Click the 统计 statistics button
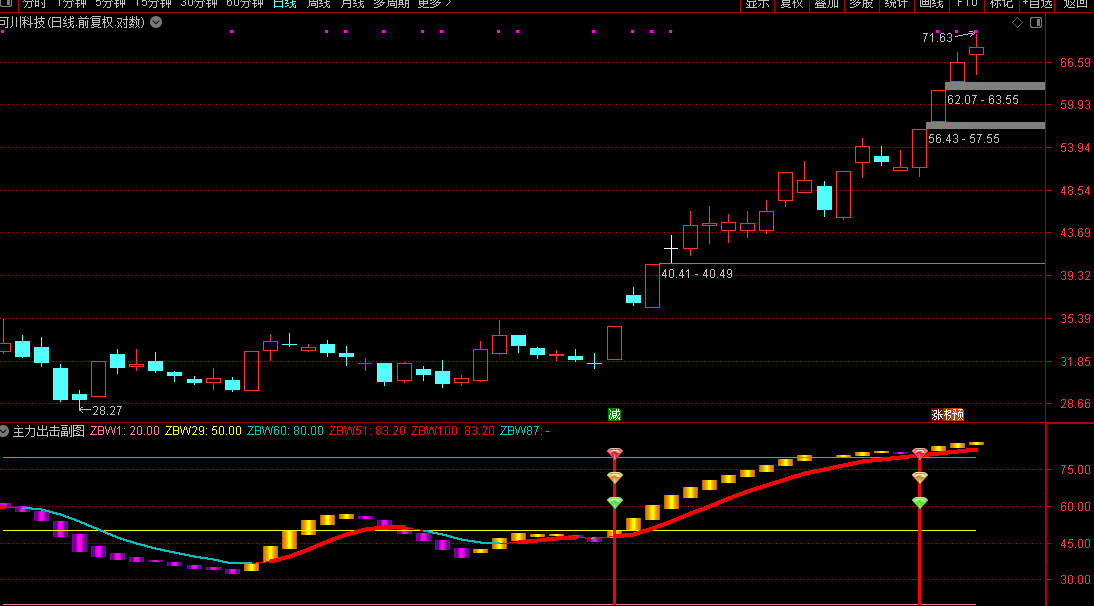Image resolution: width=1094 pixels, height=606 pixels. pyautogui.click(x=897, y=3)
